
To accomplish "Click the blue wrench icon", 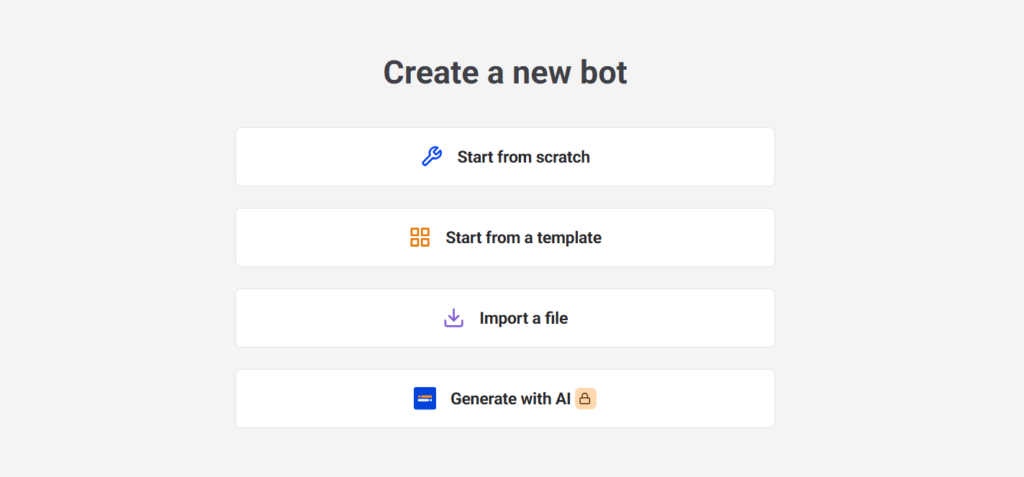I will click(431, 157).
